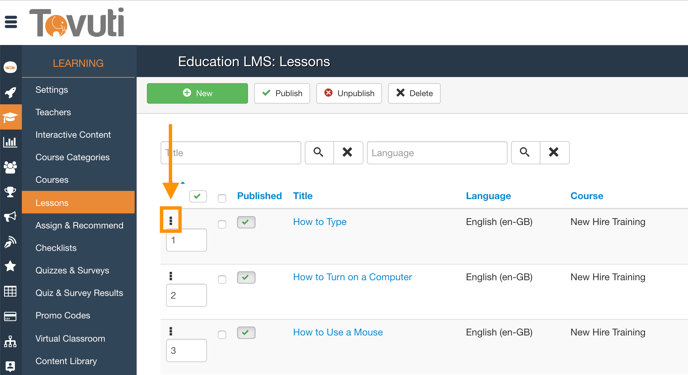Image resolution: width=688 pixels, height=375 pixels.
Task: Click the trophy icon in sidebar
Action: [x=10, y=192]
